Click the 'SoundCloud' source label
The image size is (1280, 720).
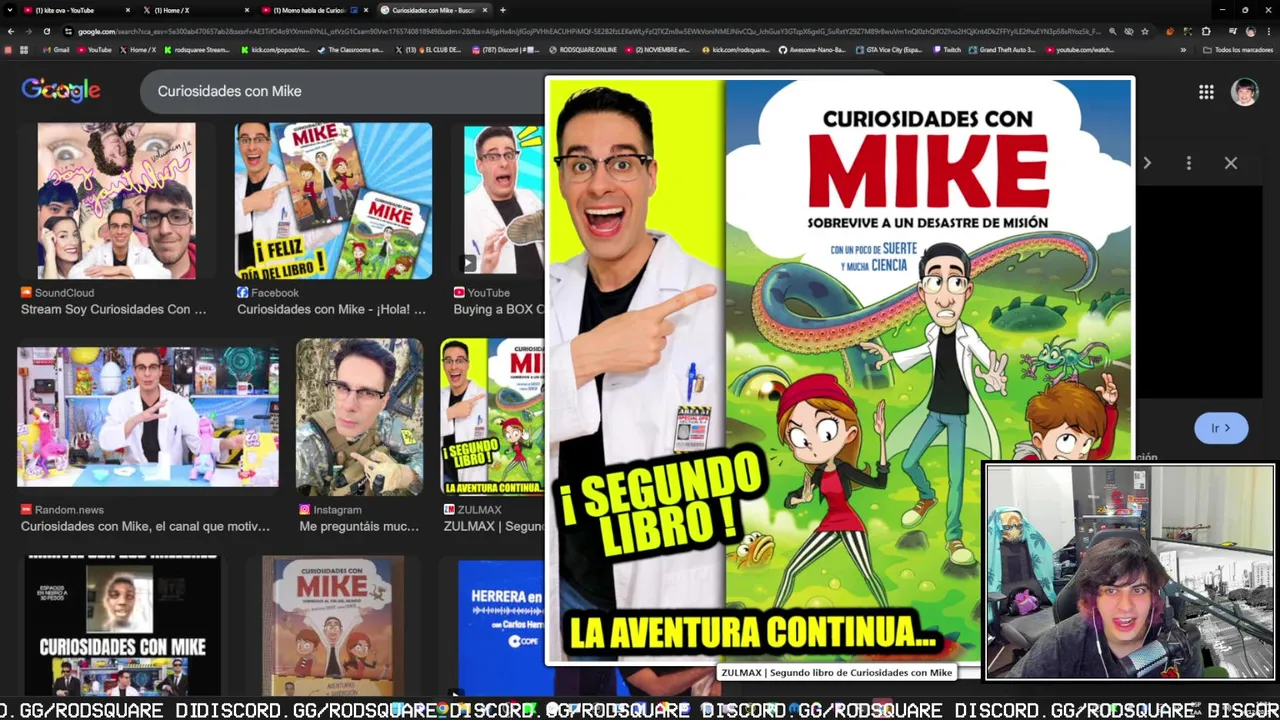tap(64, 293)
